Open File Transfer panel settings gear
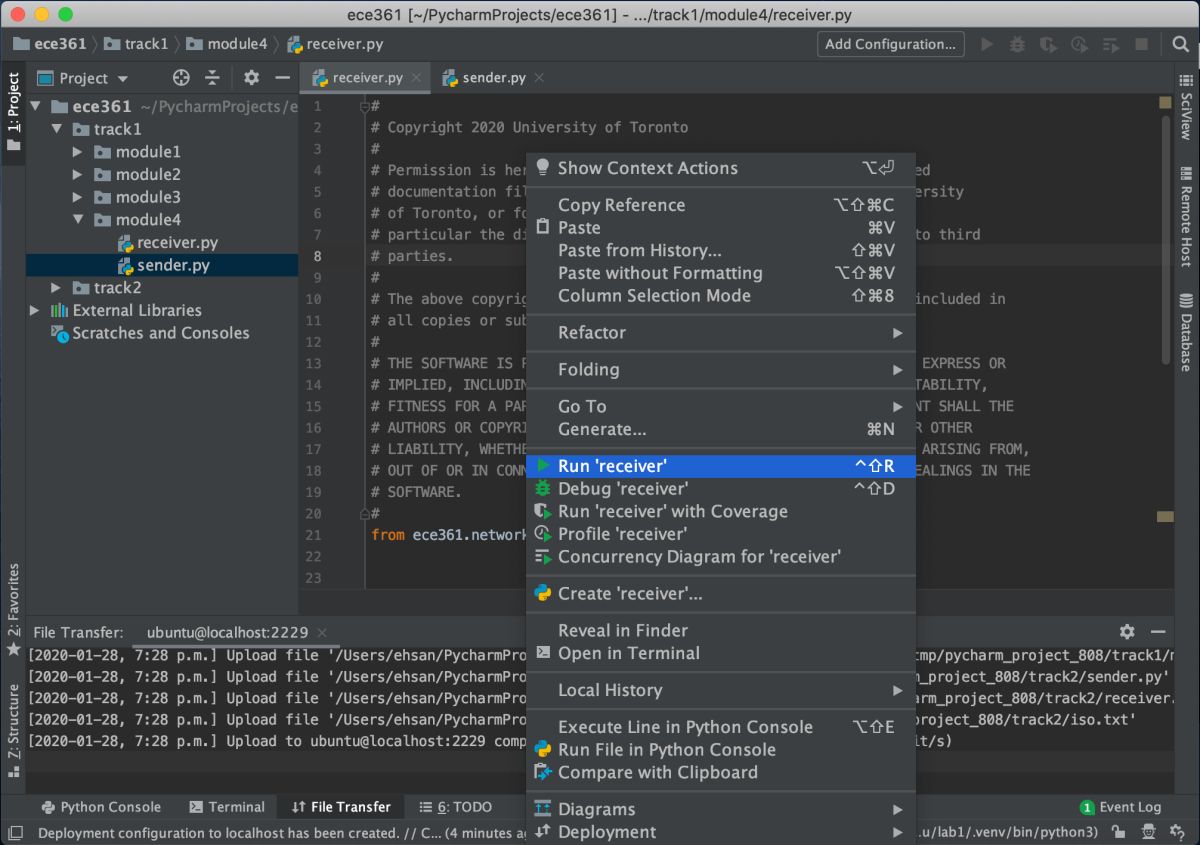Image resolution: width=1200 pixels, height=845 pixels. coord(1127,632)
